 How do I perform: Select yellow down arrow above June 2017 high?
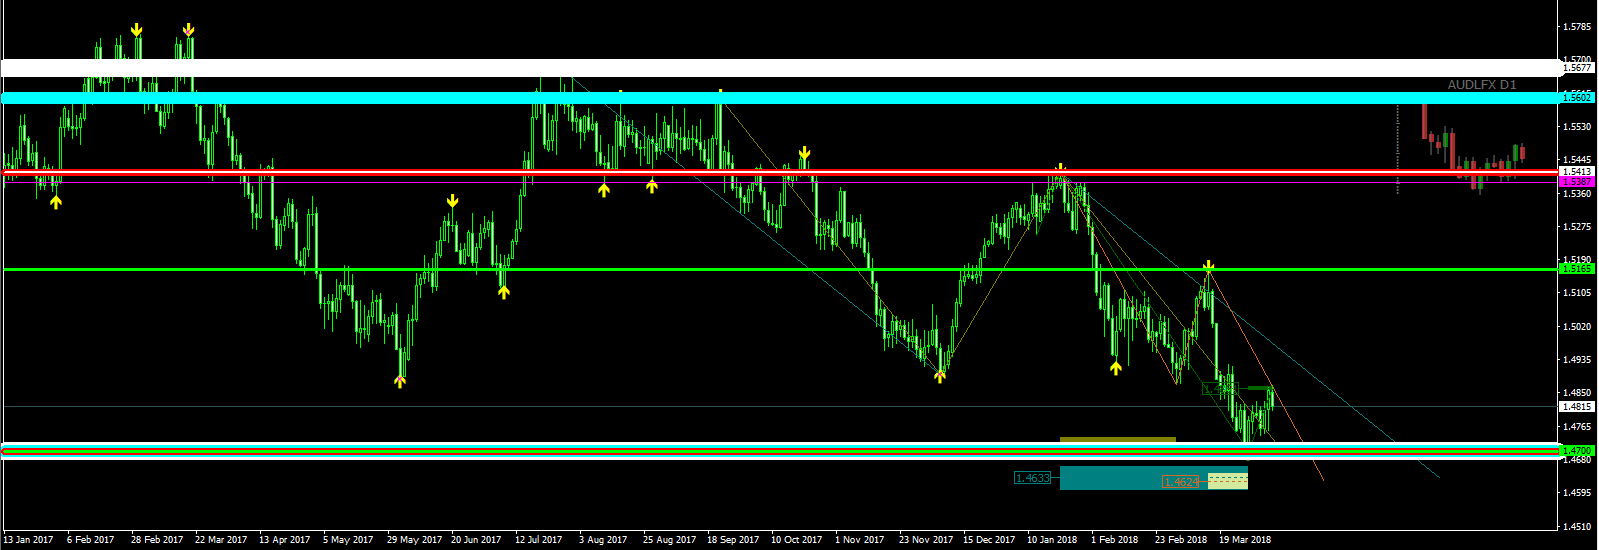click(x=452, y=201)
